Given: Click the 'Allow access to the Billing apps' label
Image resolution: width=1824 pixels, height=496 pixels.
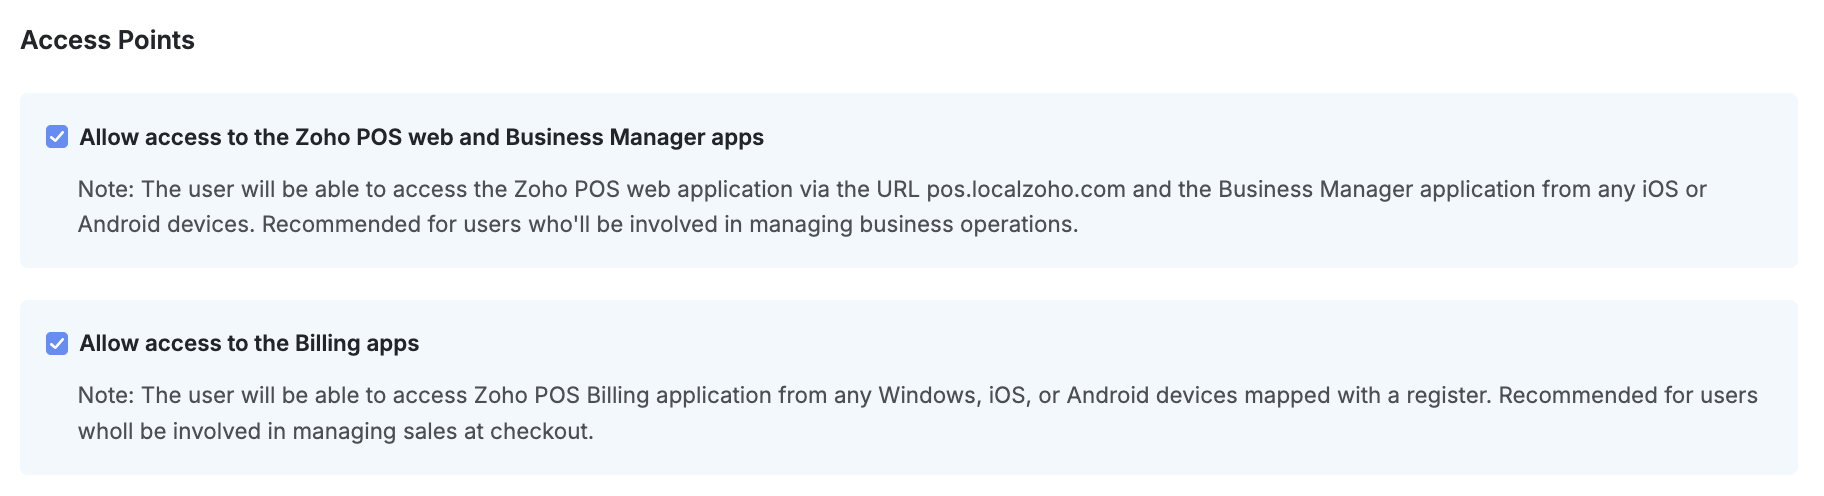Looking at the screenshot, I should (x=249, y=343).
